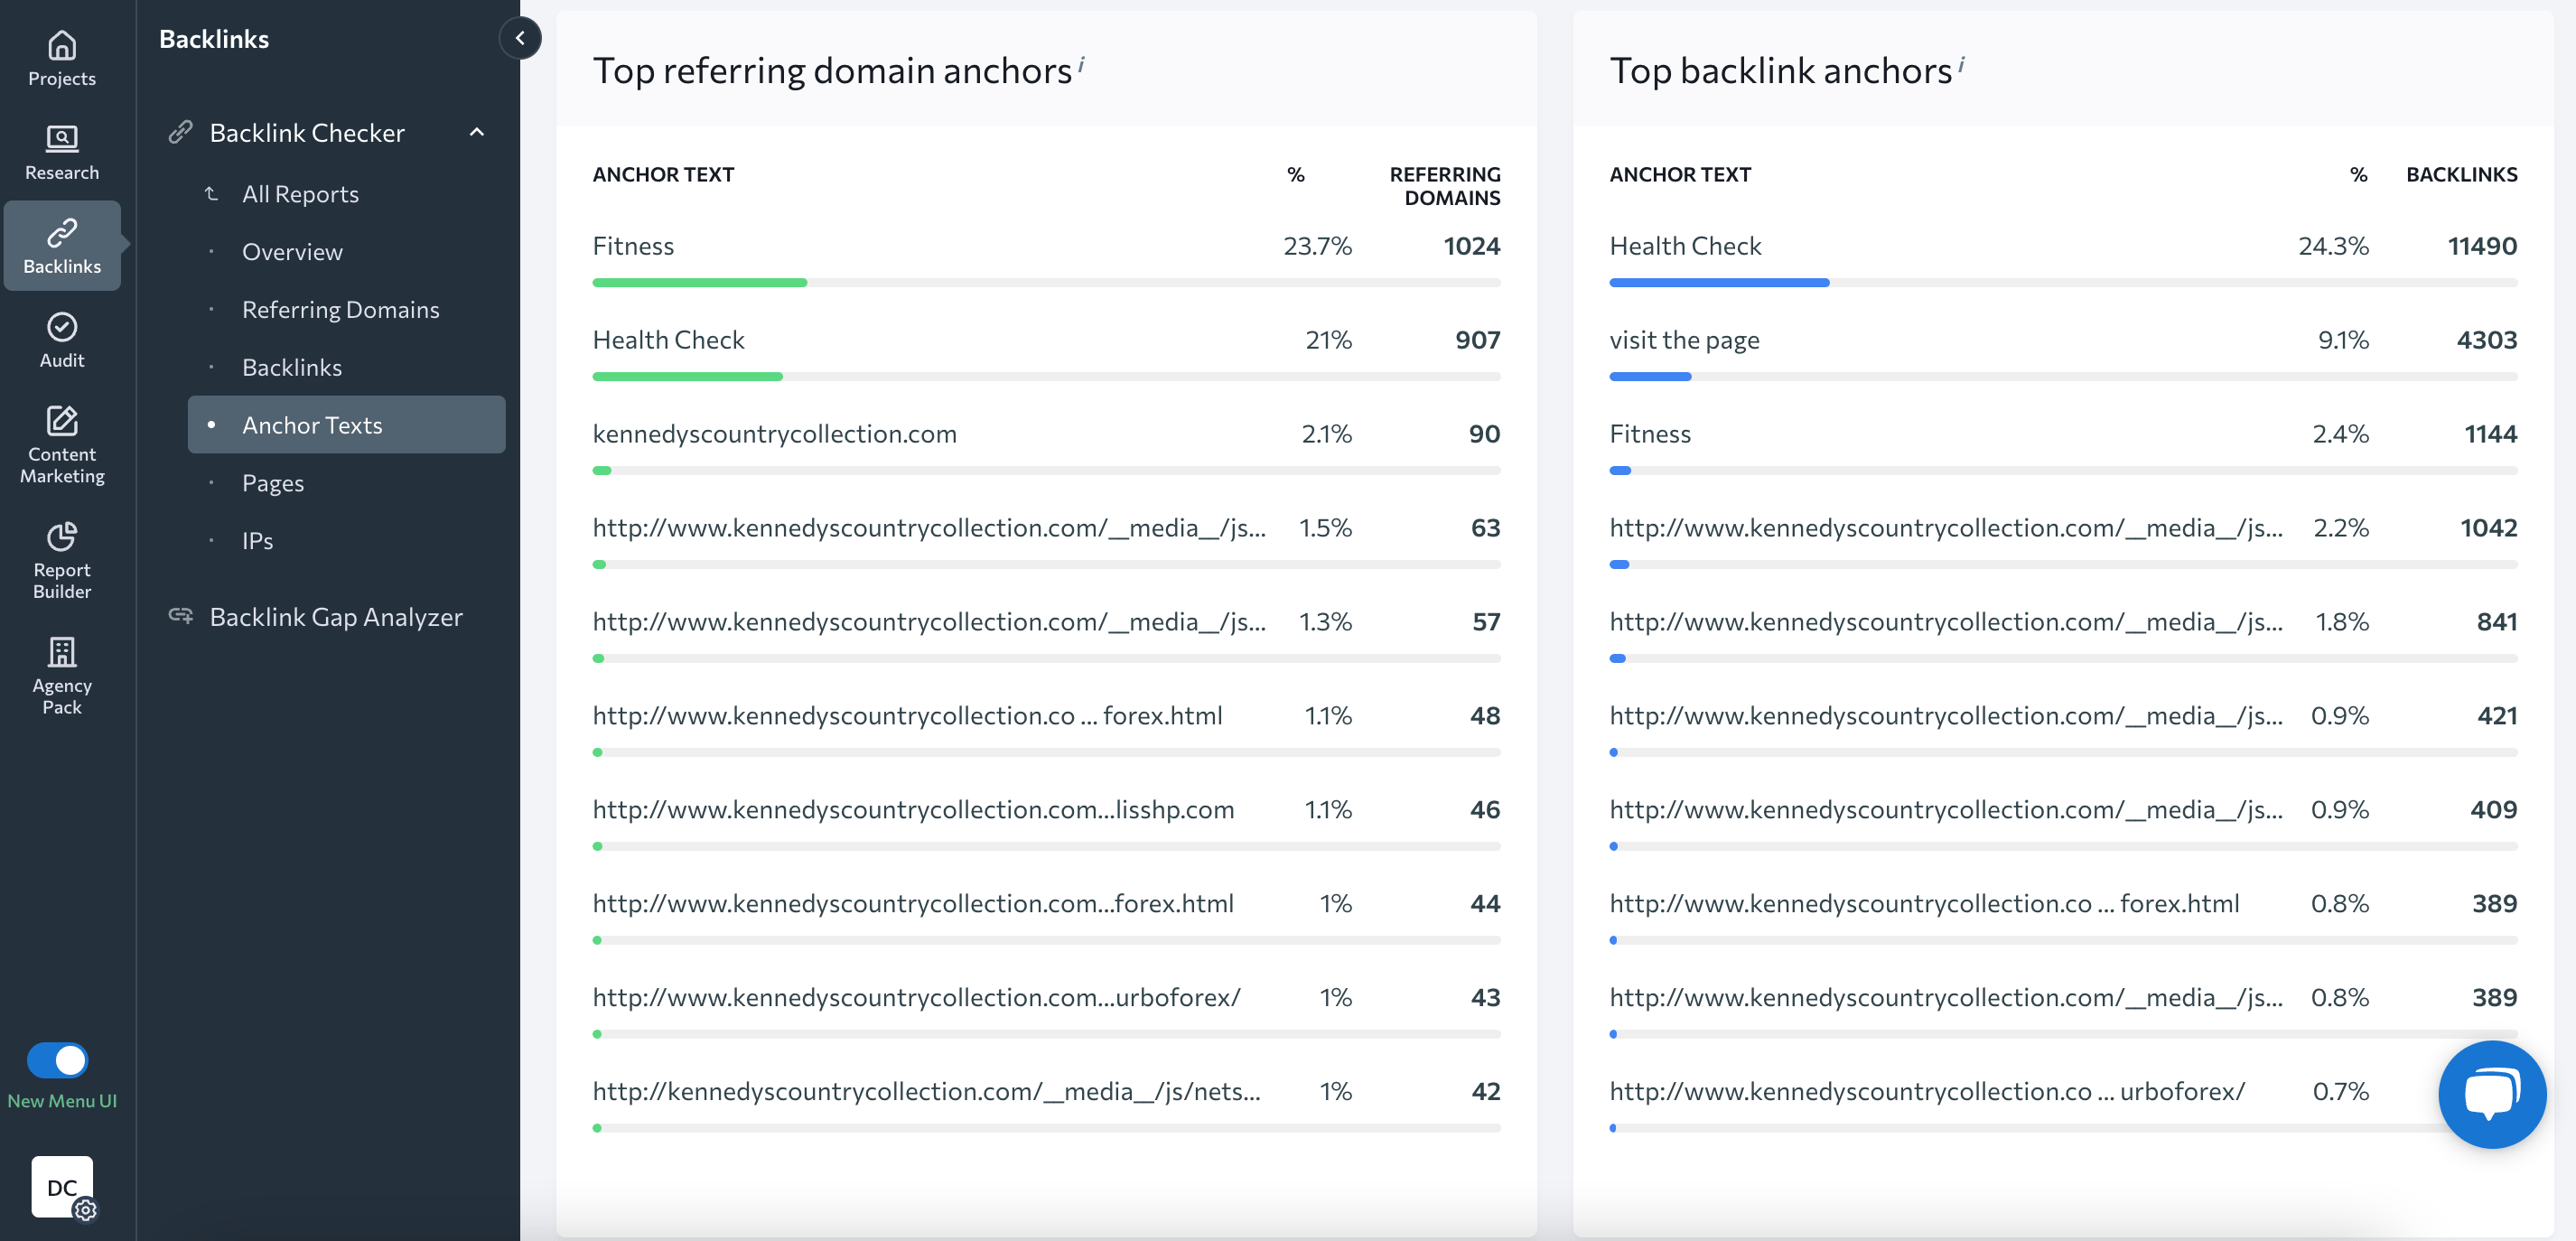The height and width of the screenshot is (1241, 2576).
Task: Collapse the Backlink Checker section
Action: point(477,132)
